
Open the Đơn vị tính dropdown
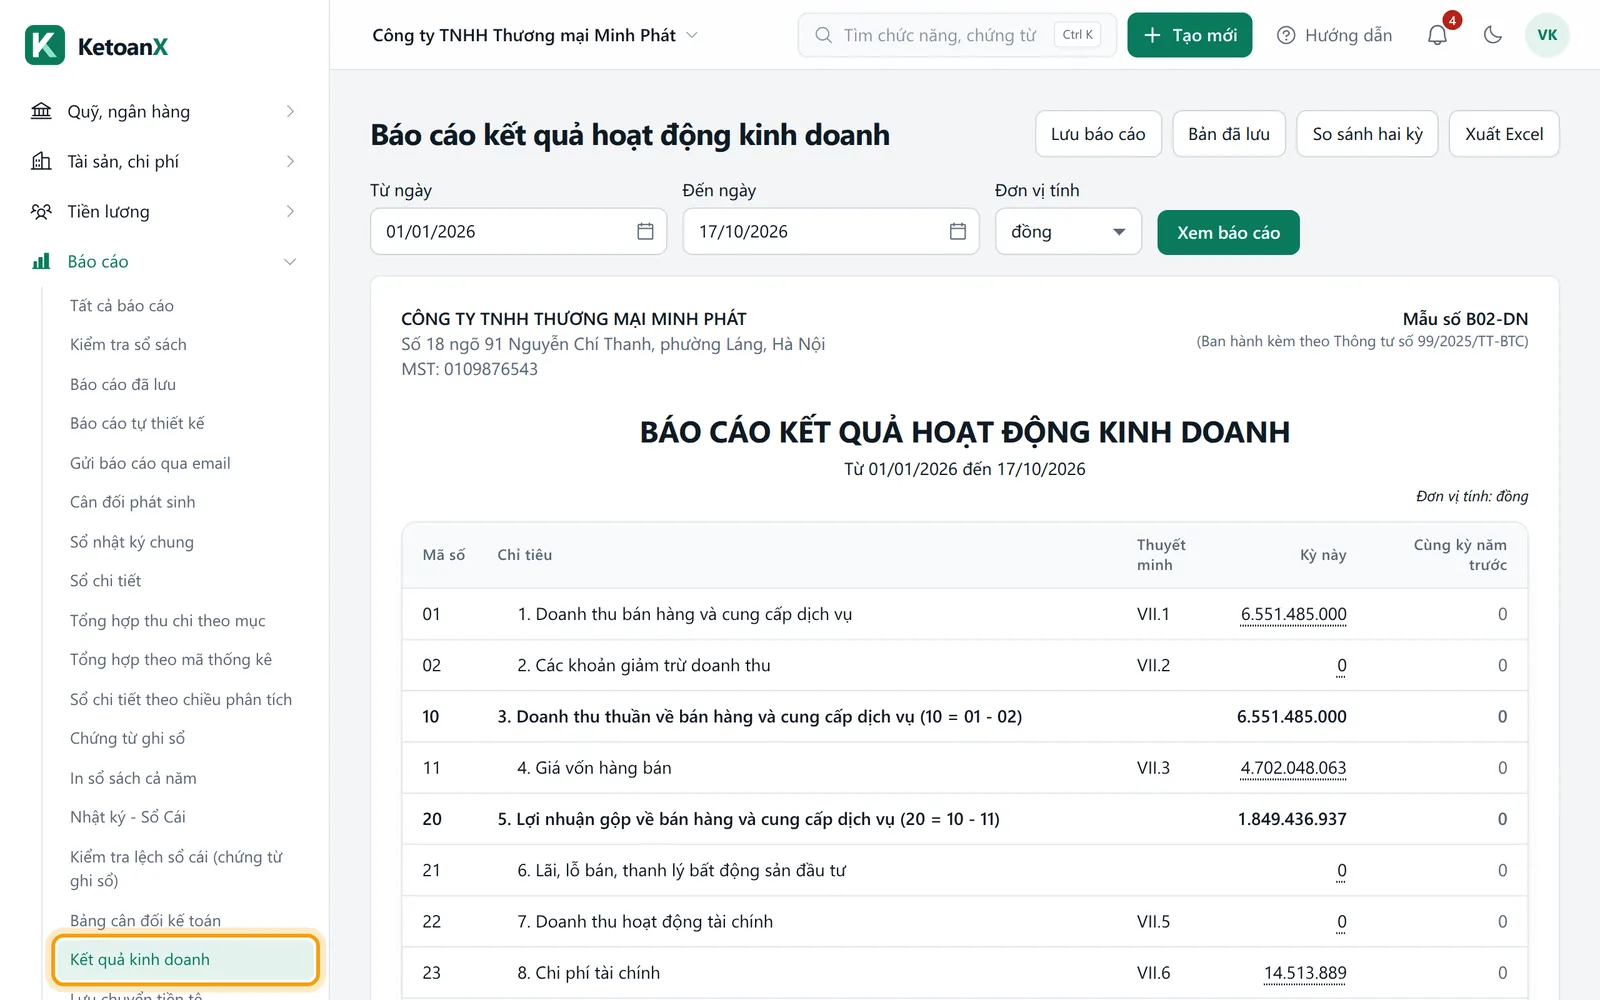[x=1068, y=231]
